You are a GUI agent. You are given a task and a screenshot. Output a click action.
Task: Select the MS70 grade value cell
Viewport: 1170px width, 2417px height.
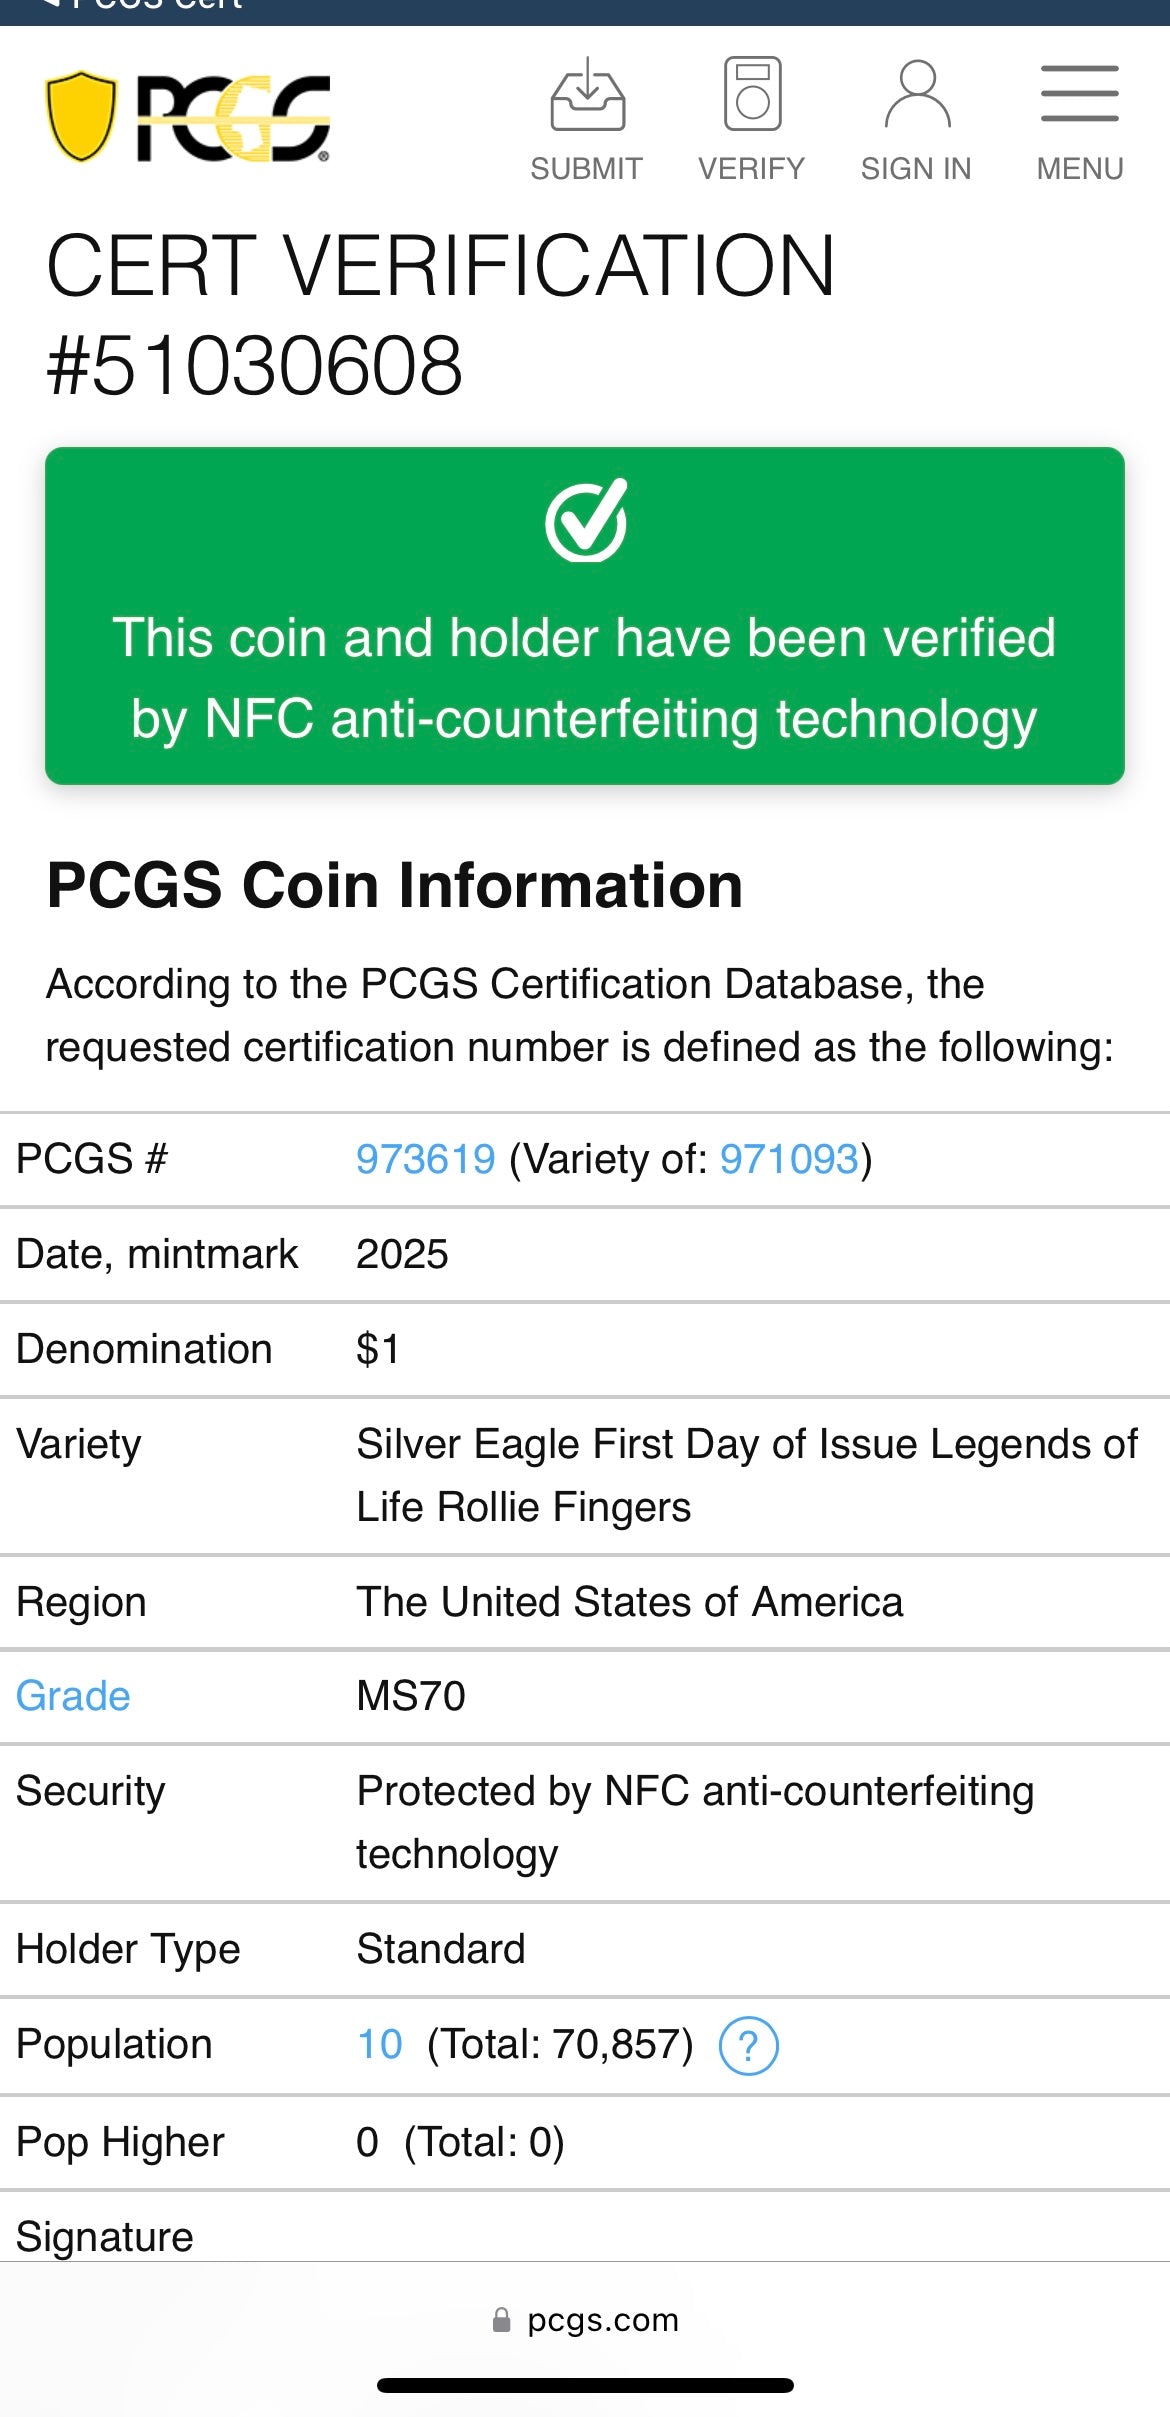pos(410,1694)
